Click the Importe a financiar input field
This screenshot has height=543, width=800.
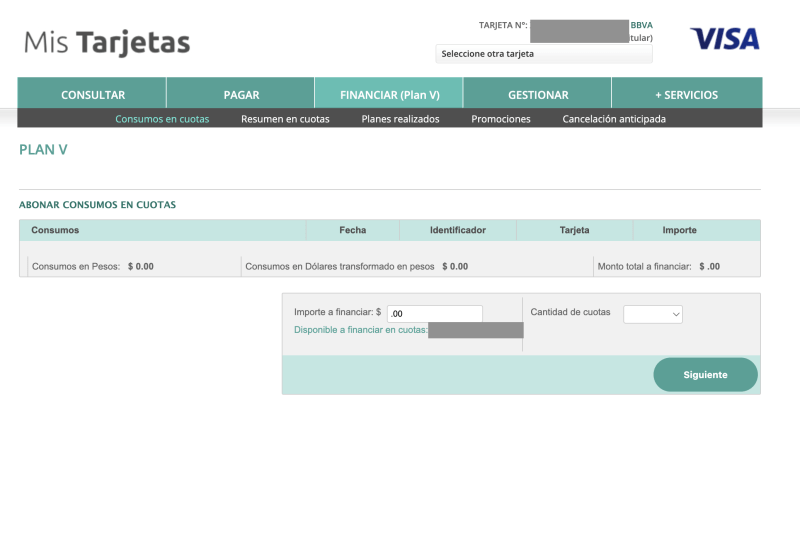click(x=435, y=314)
